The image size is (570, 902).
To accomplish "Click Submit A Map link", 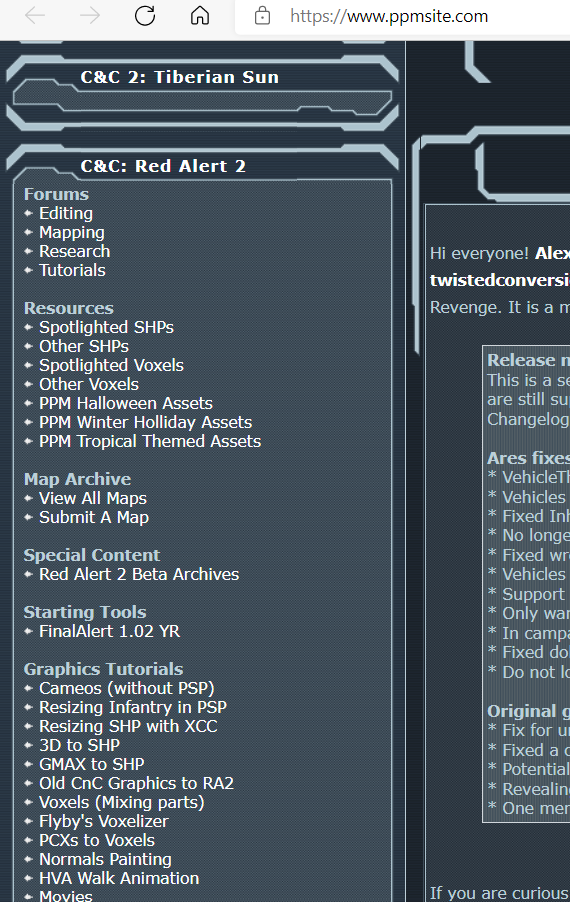I will point(94,517).
